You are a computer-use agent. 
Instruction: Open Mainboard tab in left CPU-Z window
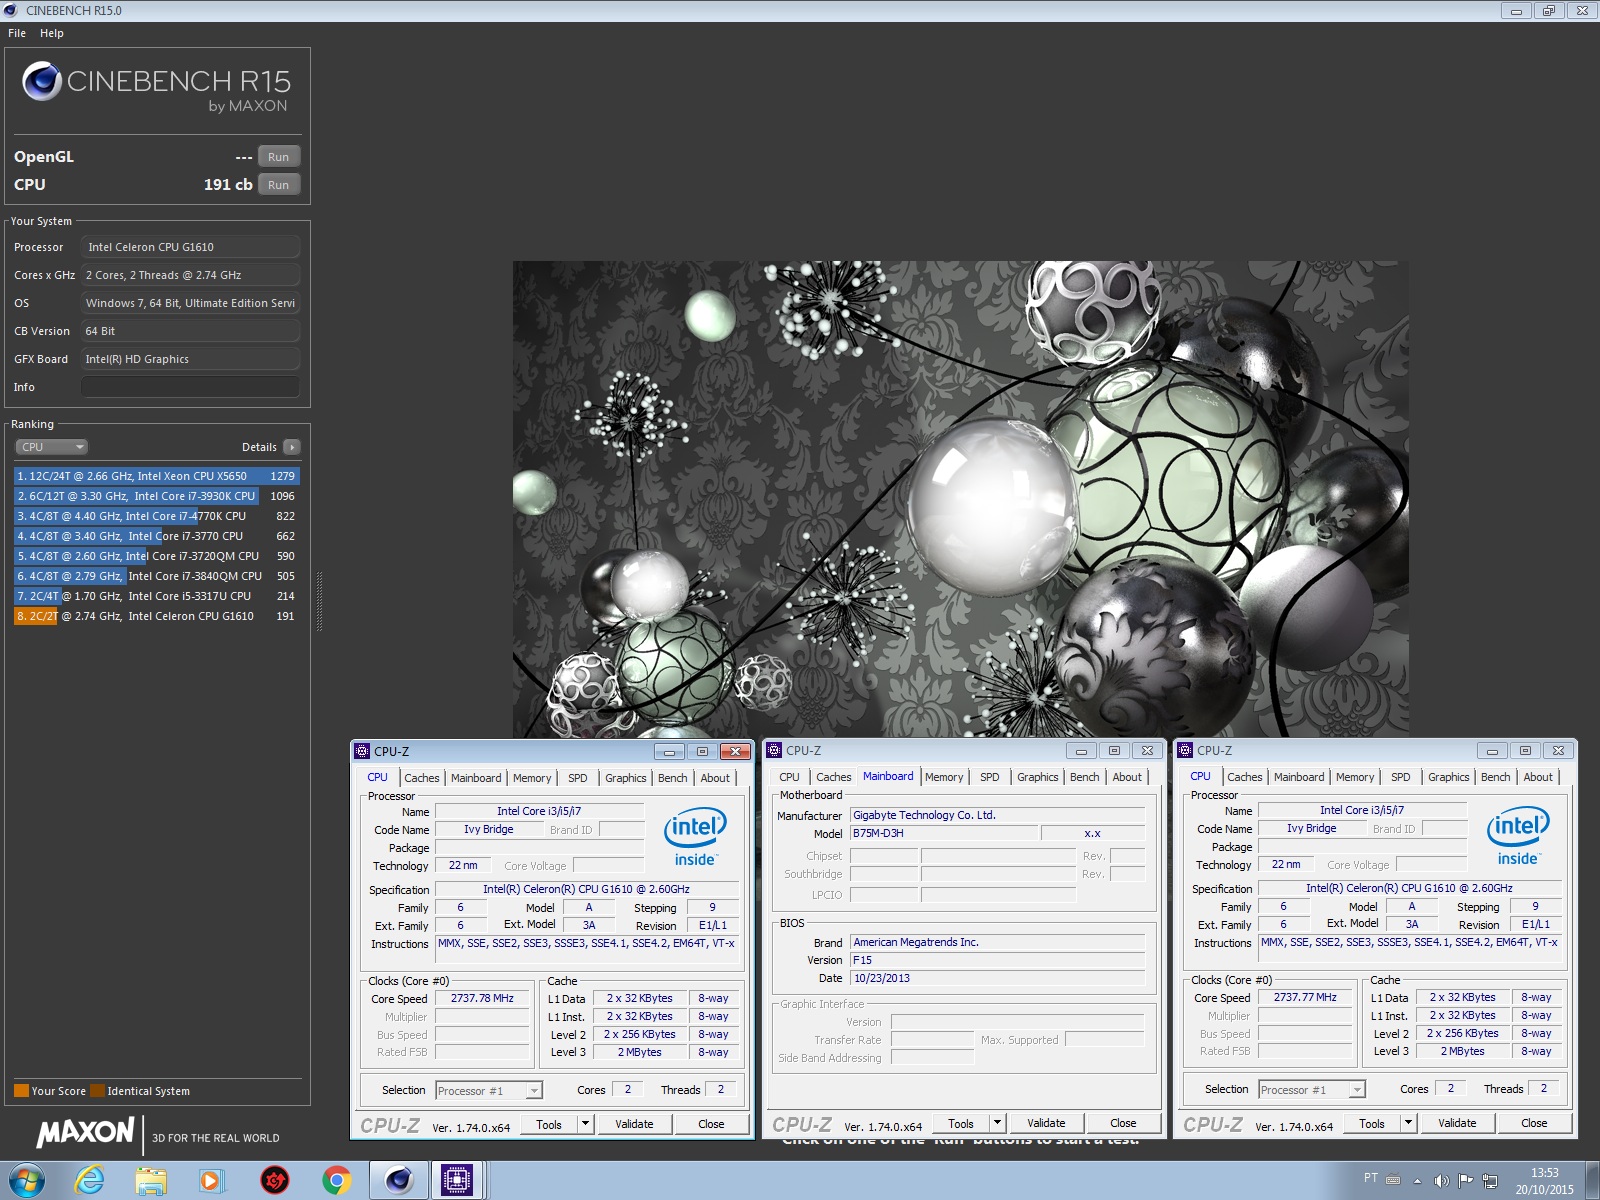476,778
